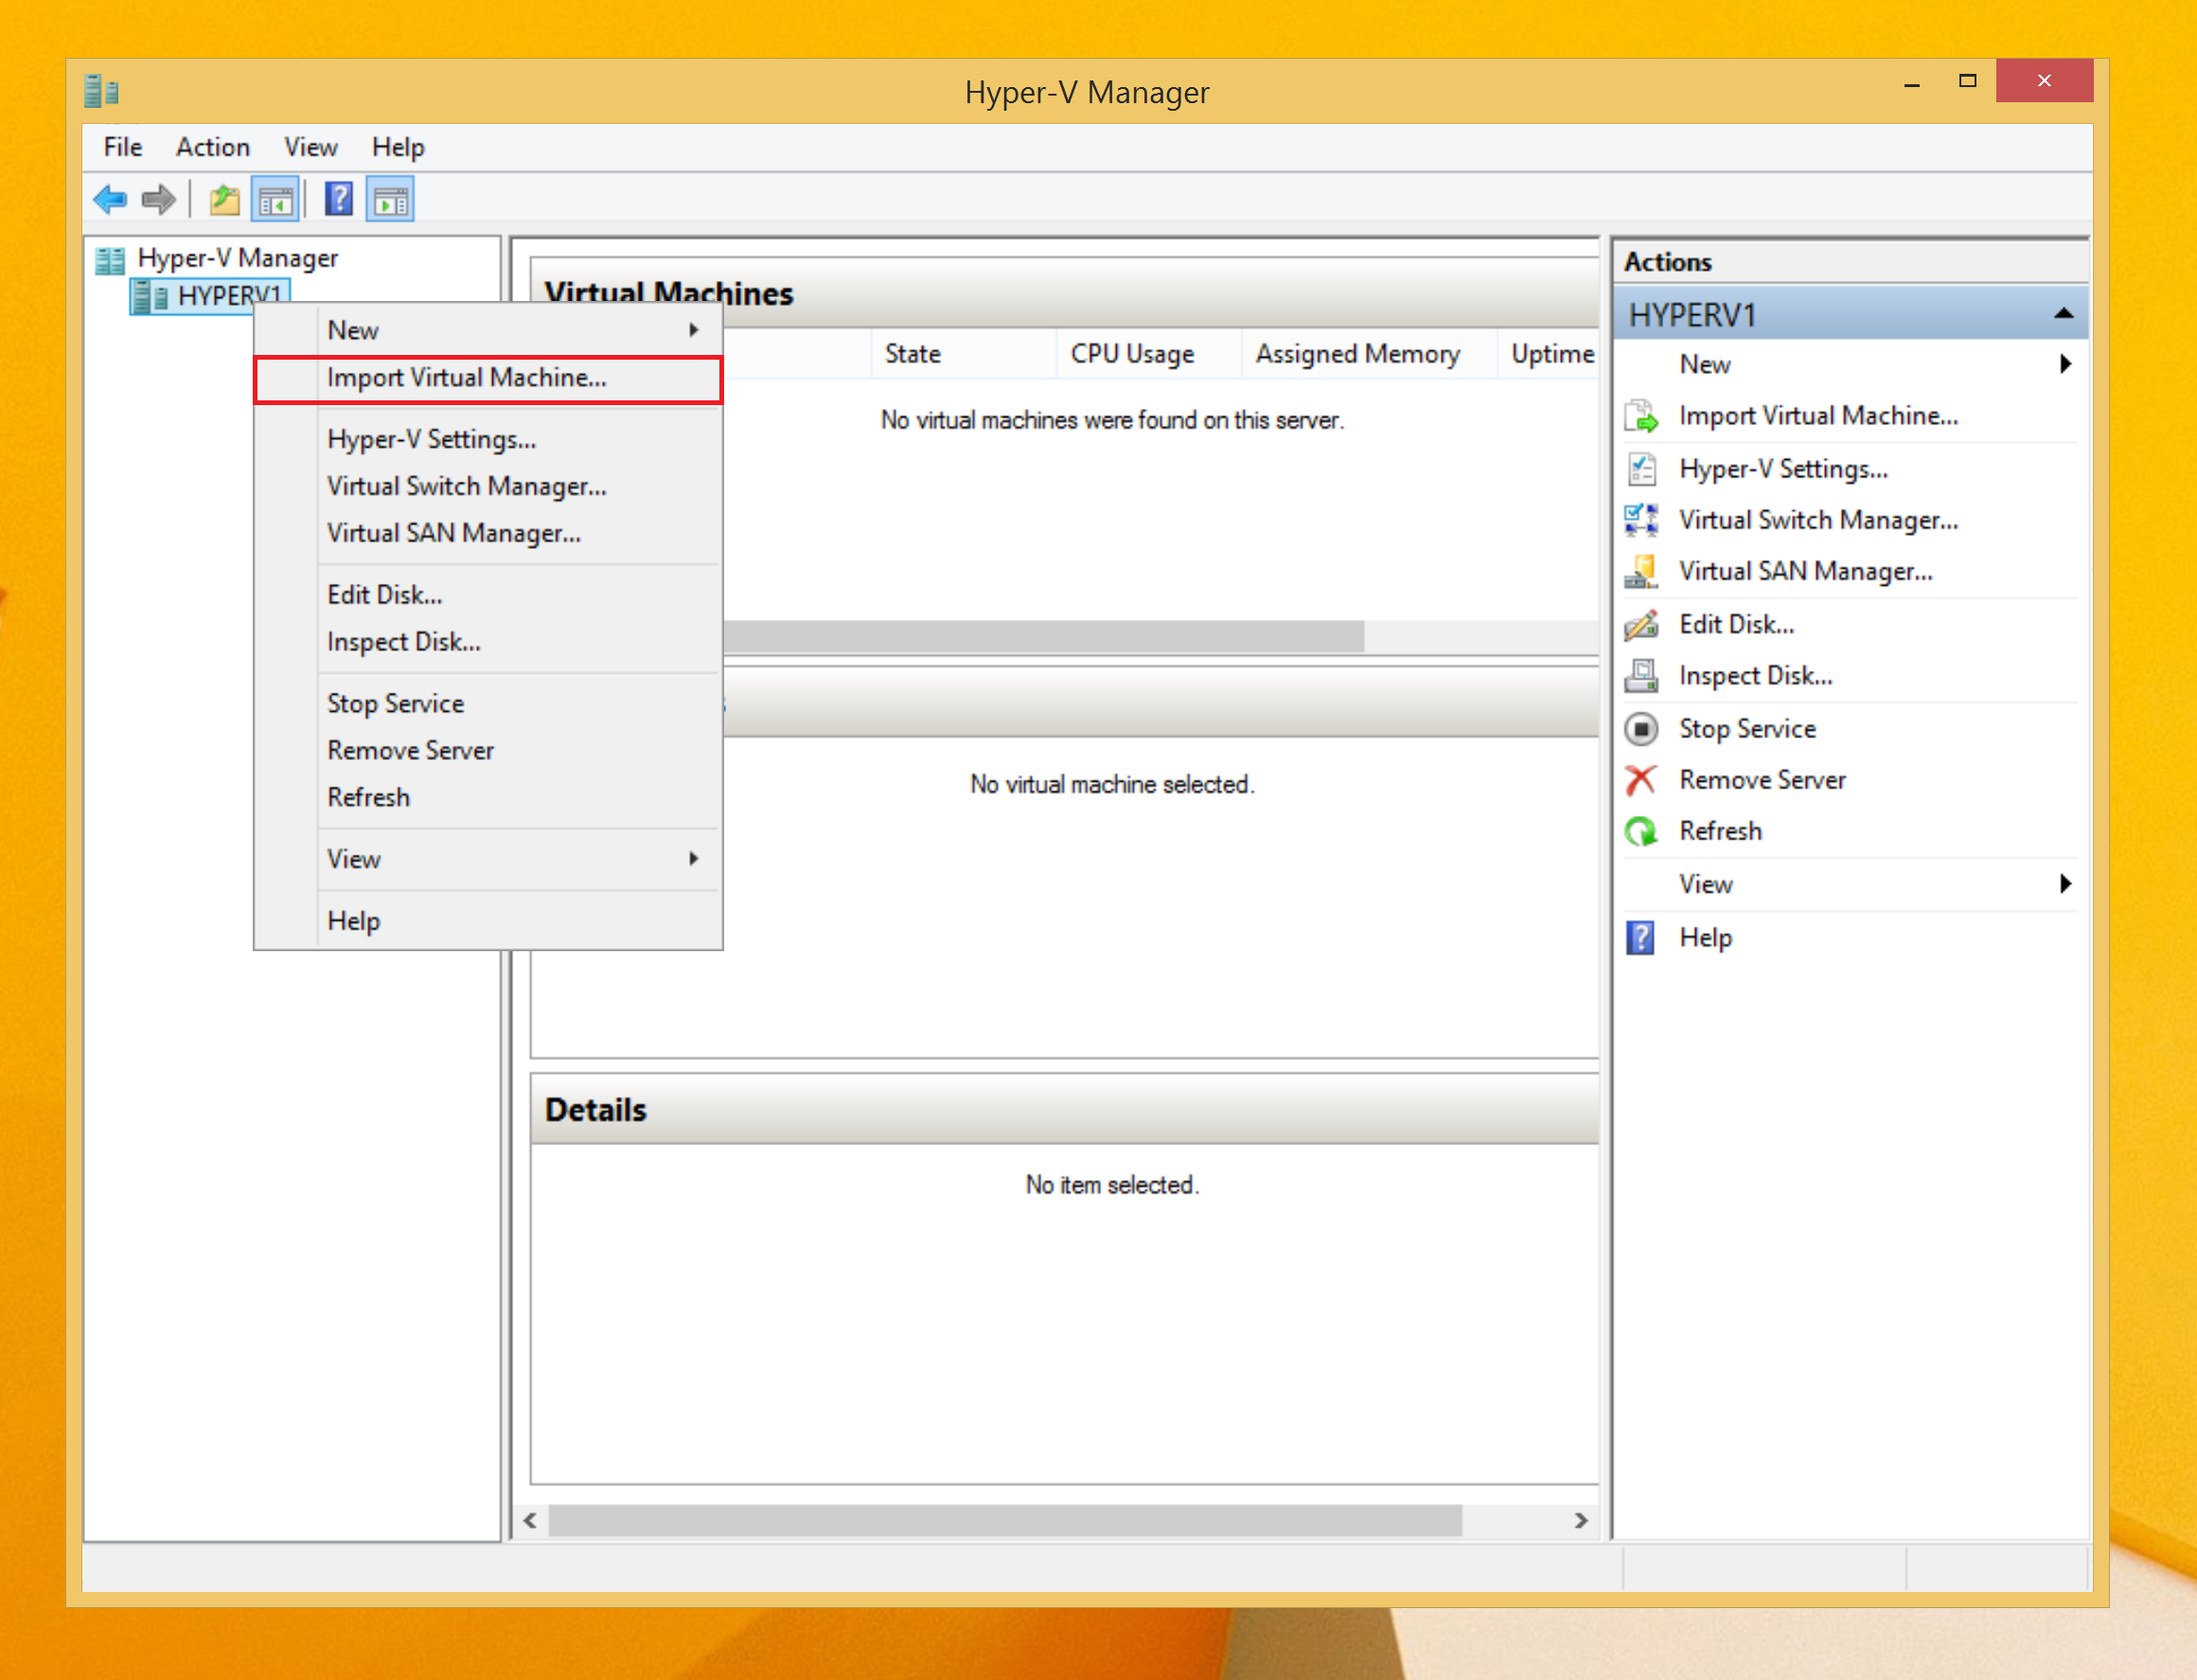Click the Virtual SAN Manager icon in Actions pane
Screen dimensions: 2197x1680
1641,571
